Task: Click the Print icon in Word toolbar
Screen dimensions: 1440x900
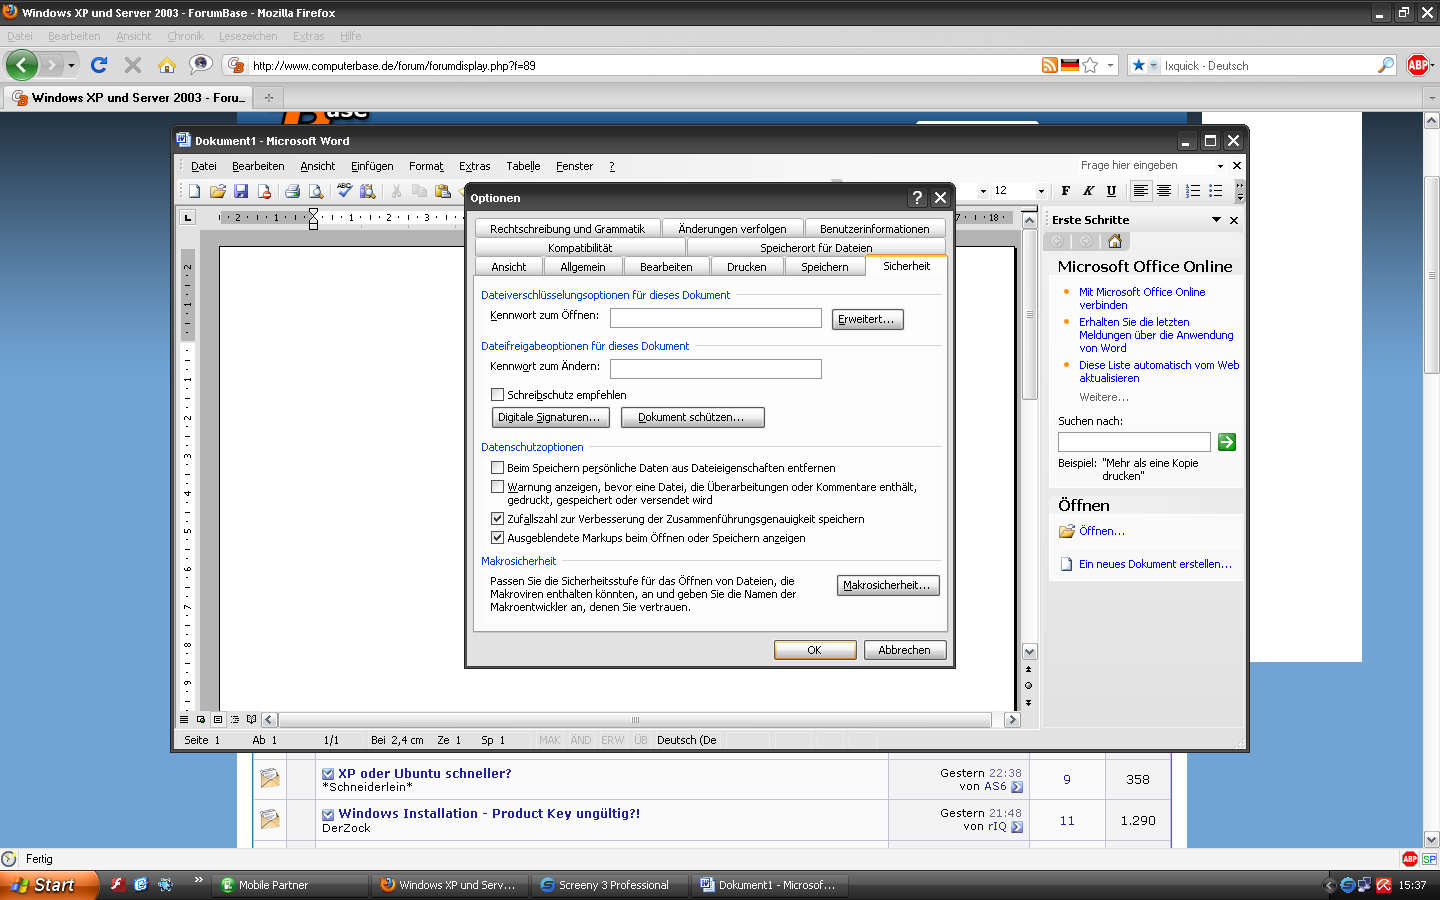Action: click(292, 191)
